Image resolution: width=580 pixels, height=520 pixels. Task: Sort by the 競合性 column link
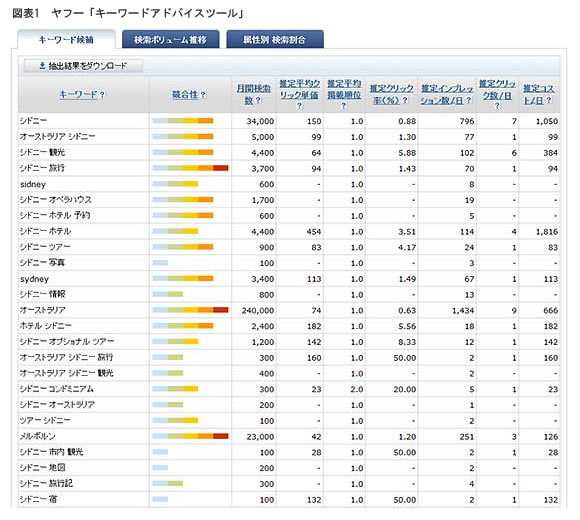point(185,95)
